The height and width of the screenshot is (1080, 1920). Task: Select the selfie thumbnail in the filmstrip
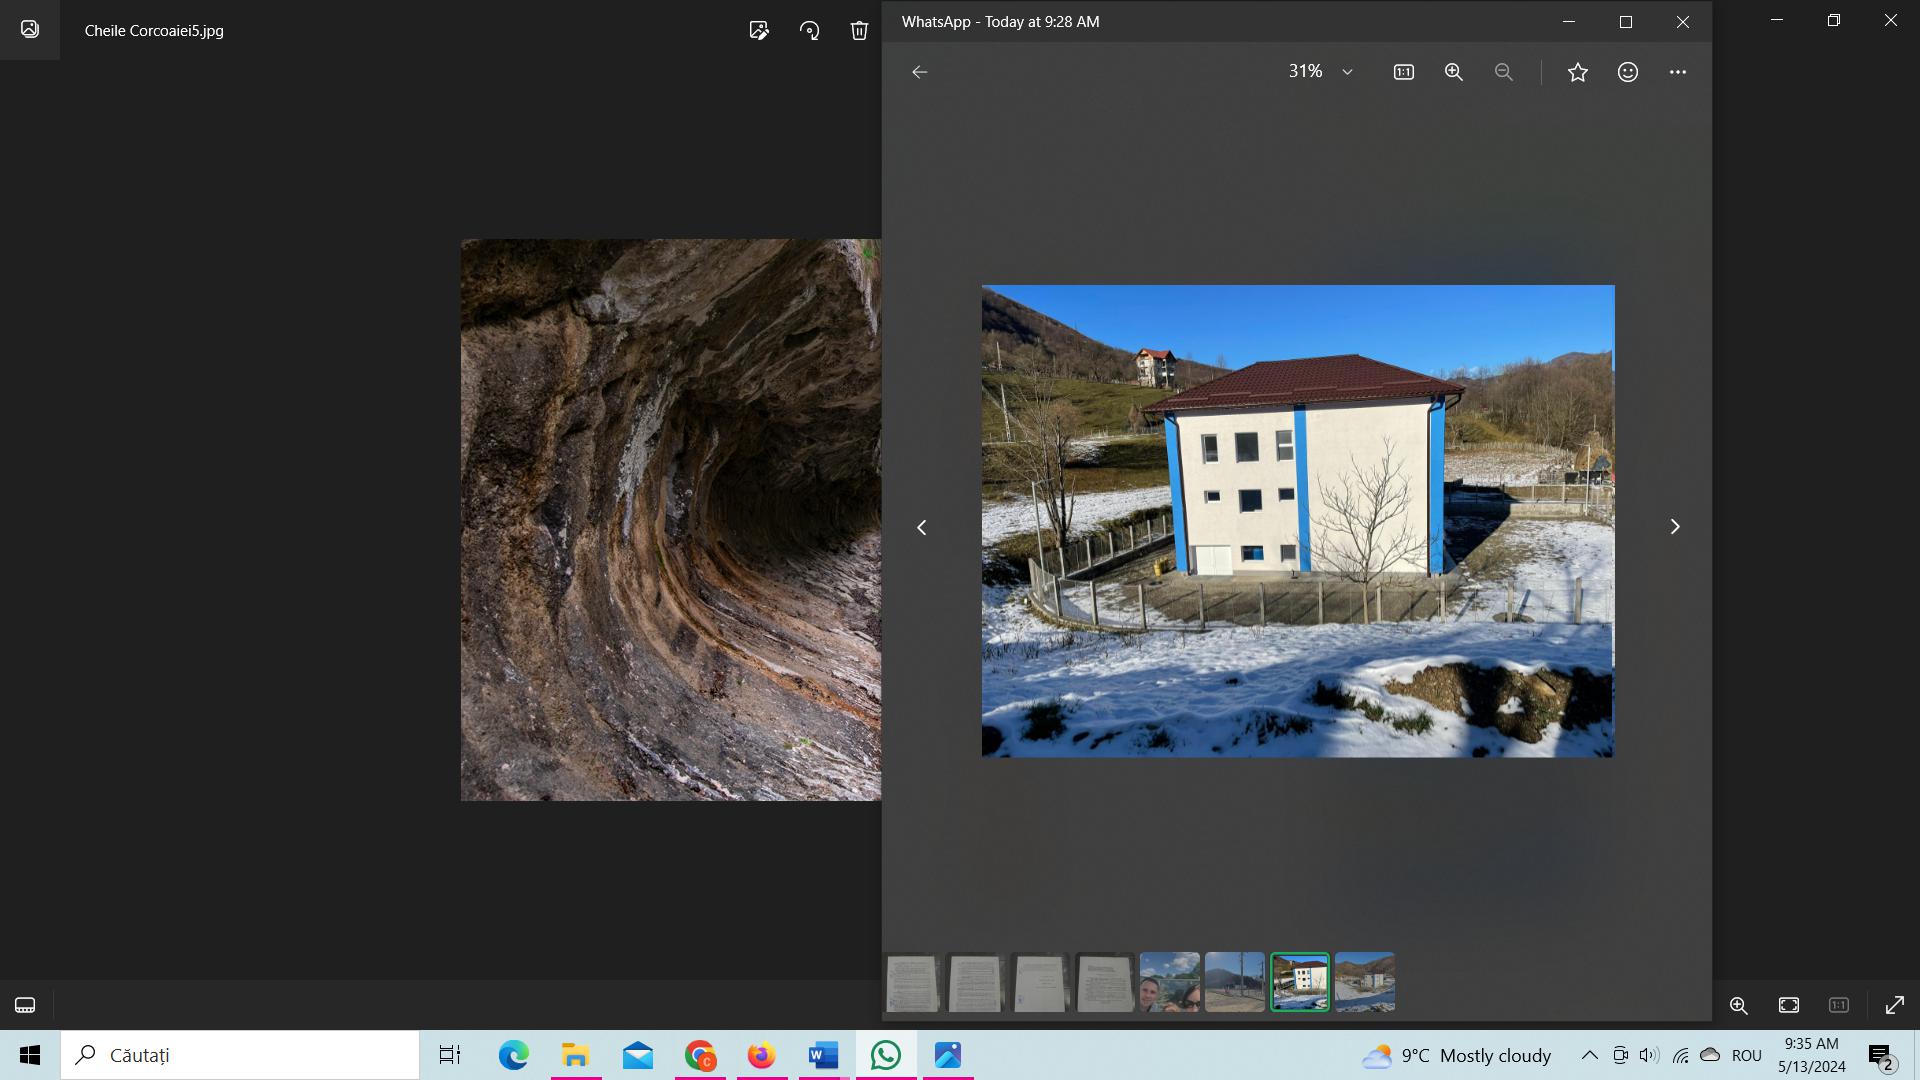tap(1169, 982)
